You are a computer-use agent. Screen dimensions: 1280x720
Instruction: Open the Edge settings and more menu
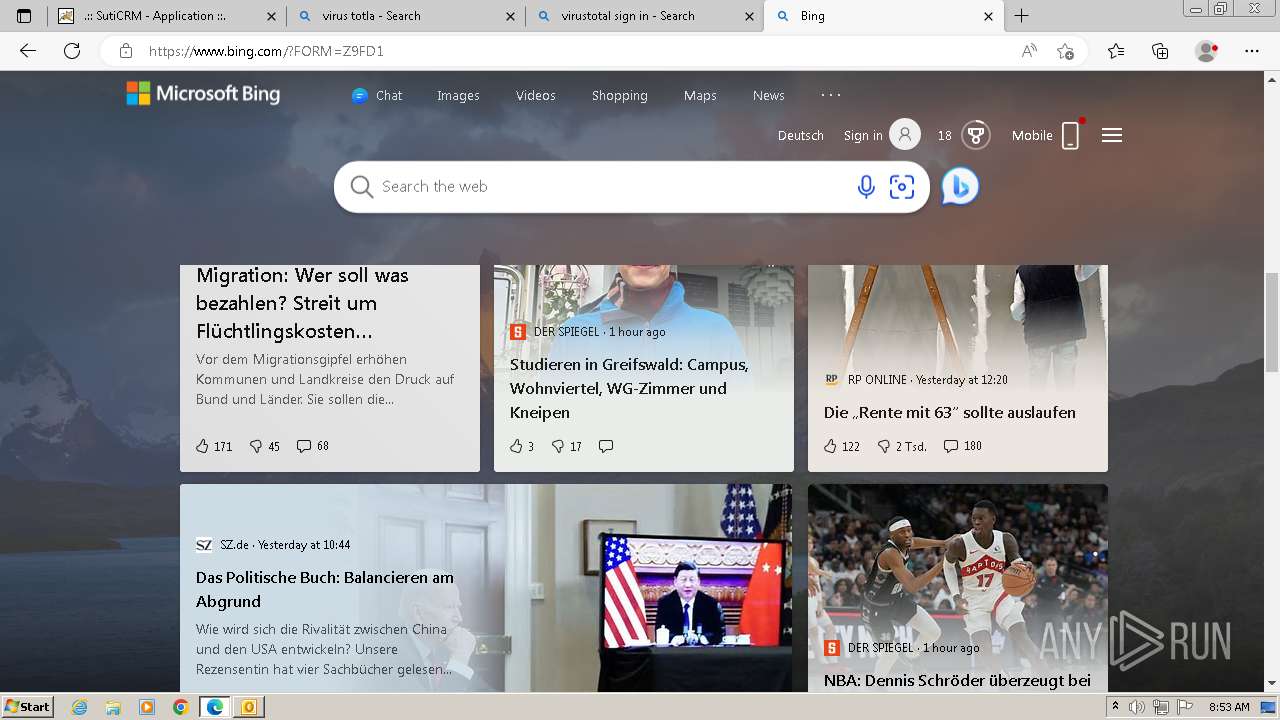coord(1252,51)
